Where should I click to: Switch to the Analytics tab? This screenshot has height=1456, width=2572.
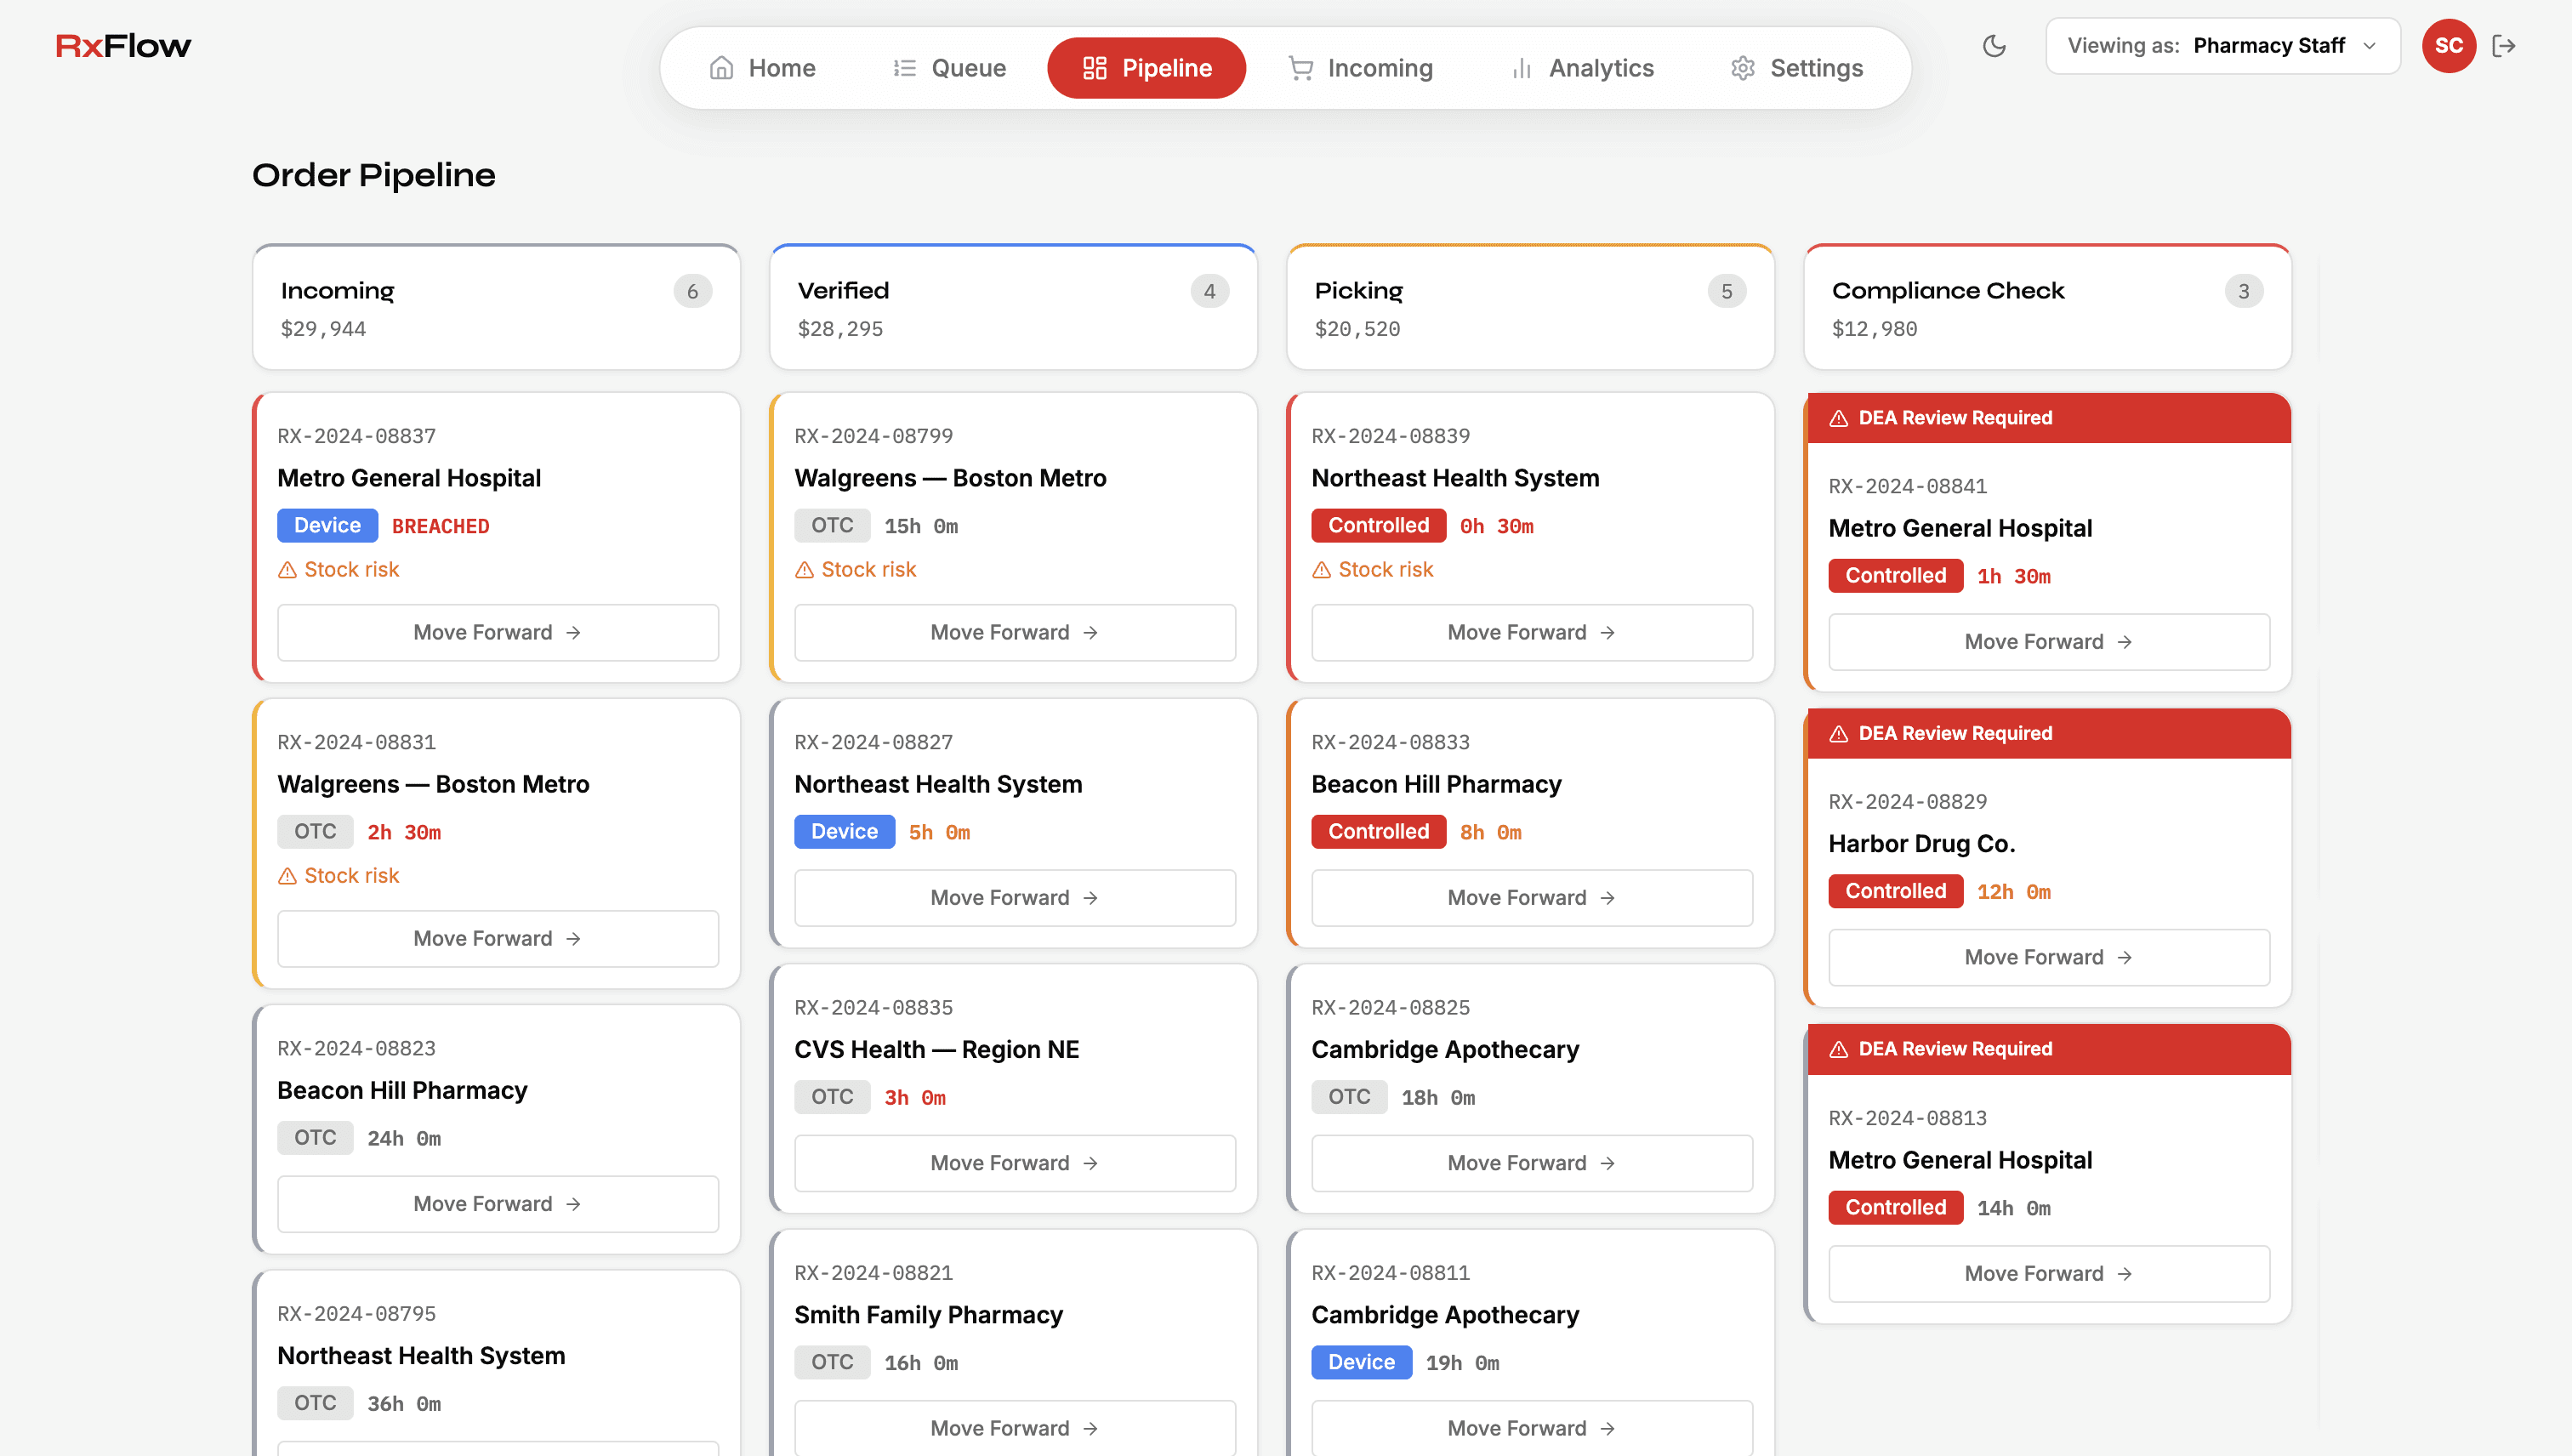(x=1581, y=68)
